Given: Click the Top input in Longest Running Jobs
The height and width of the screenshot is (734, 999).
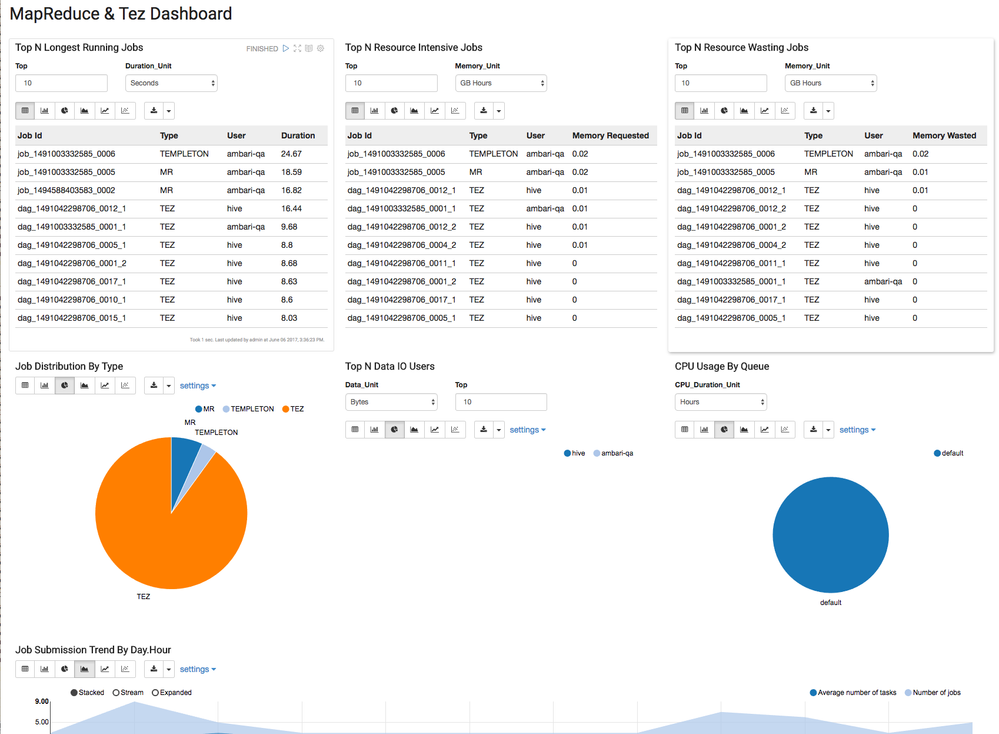Looking at the screenshot, I should [61, 83].
